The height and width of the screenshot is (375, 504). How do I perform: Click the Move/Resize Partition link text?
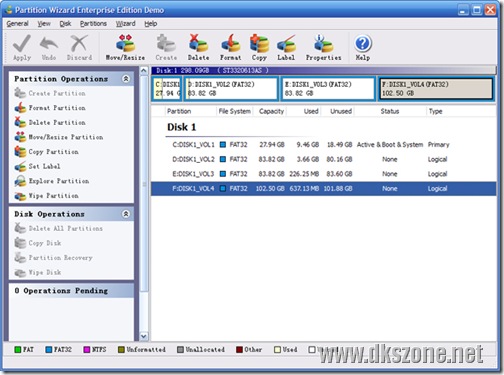66,137
